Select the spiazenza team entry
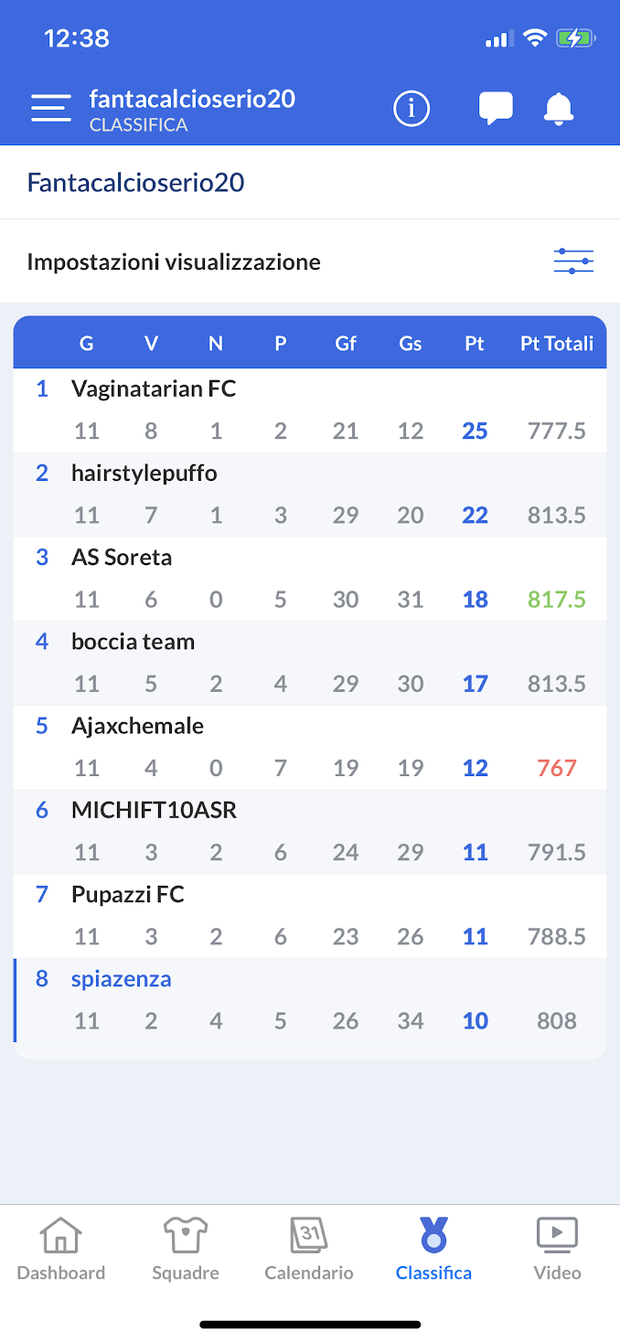 pyautogui.click(x=121, y=978)
